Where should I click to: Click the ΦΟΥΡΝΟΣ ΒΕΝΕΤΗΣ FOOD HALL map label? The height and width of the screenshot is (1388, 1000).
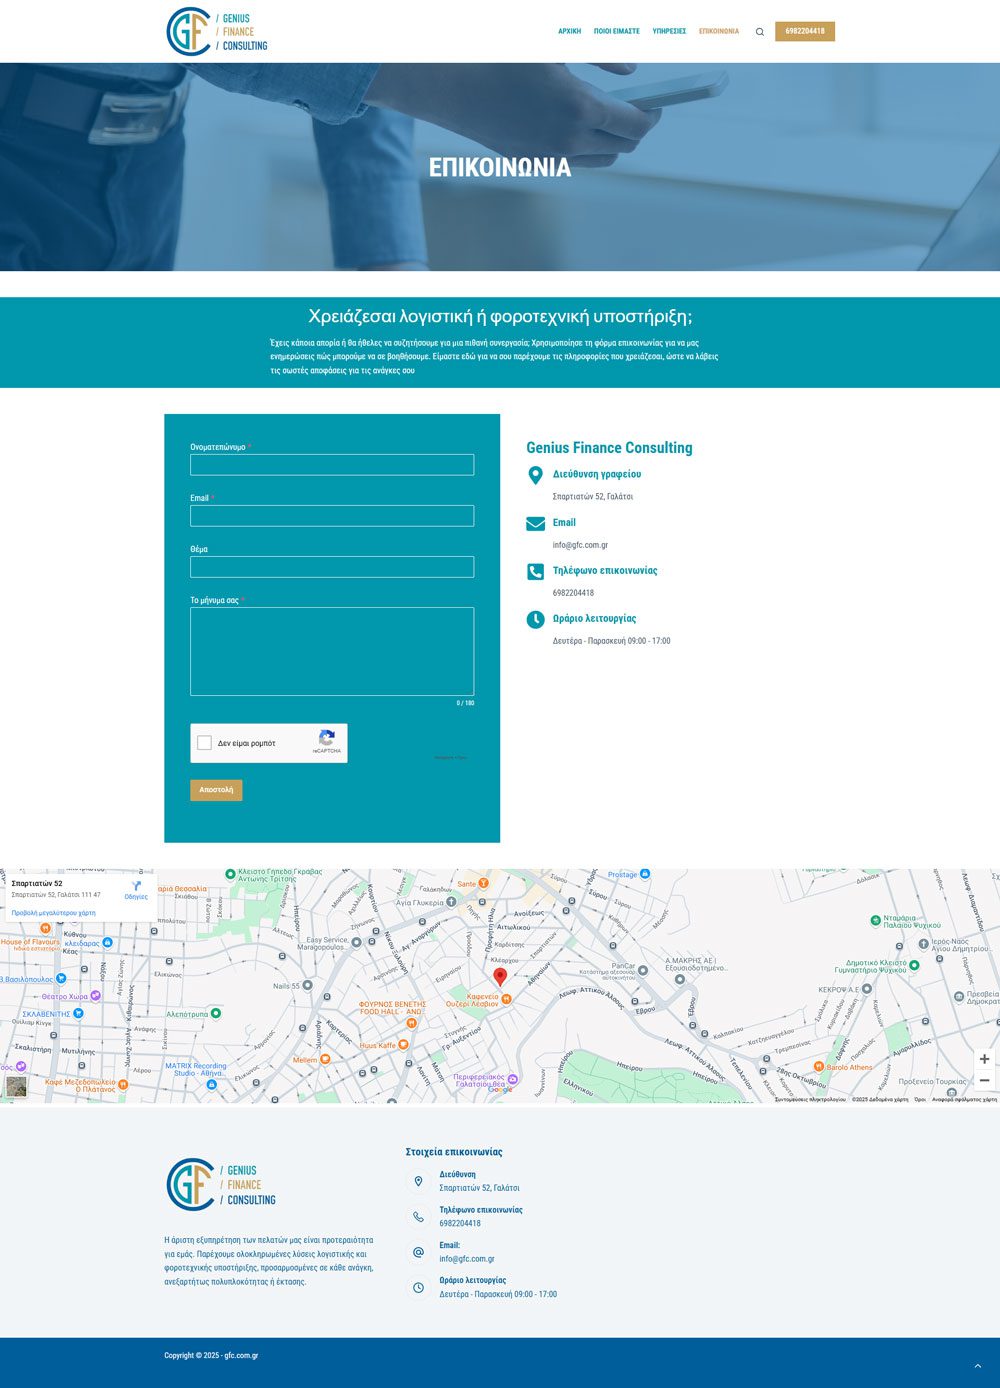[393, 1008]
